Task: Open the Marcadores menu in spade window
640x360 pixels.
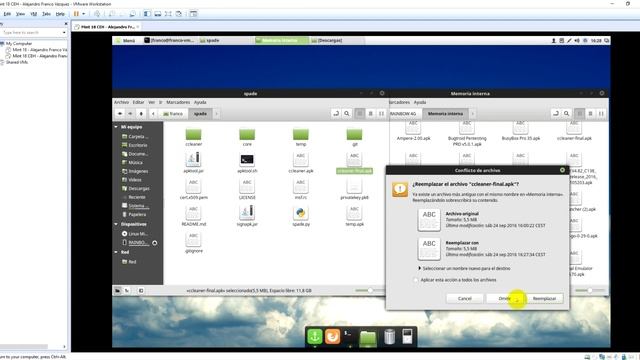Action: coord(178,102)
